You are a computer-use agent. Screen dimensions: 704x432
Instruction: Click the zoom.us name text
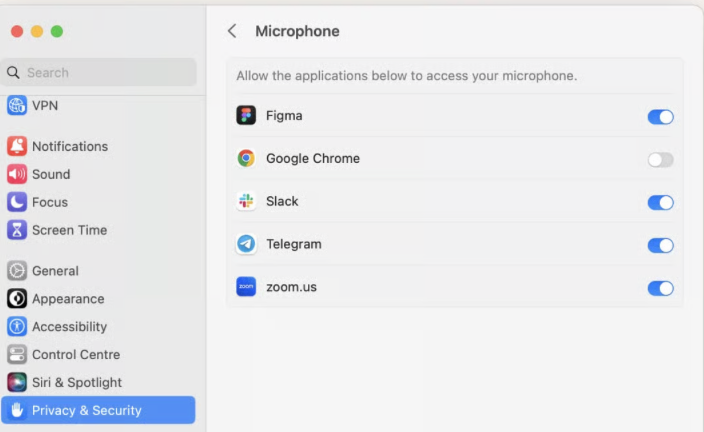[x=291, y=287]
